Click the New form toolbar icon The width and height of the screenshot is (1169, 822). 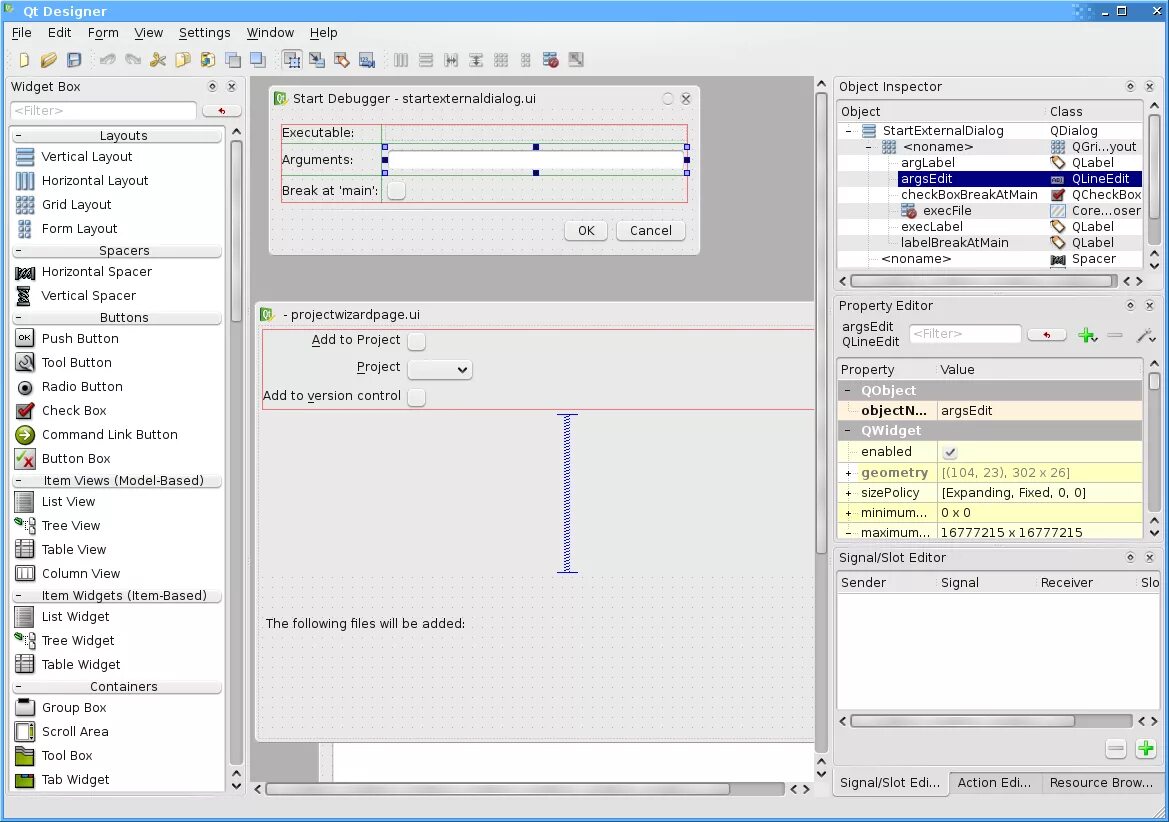[24, 60]
